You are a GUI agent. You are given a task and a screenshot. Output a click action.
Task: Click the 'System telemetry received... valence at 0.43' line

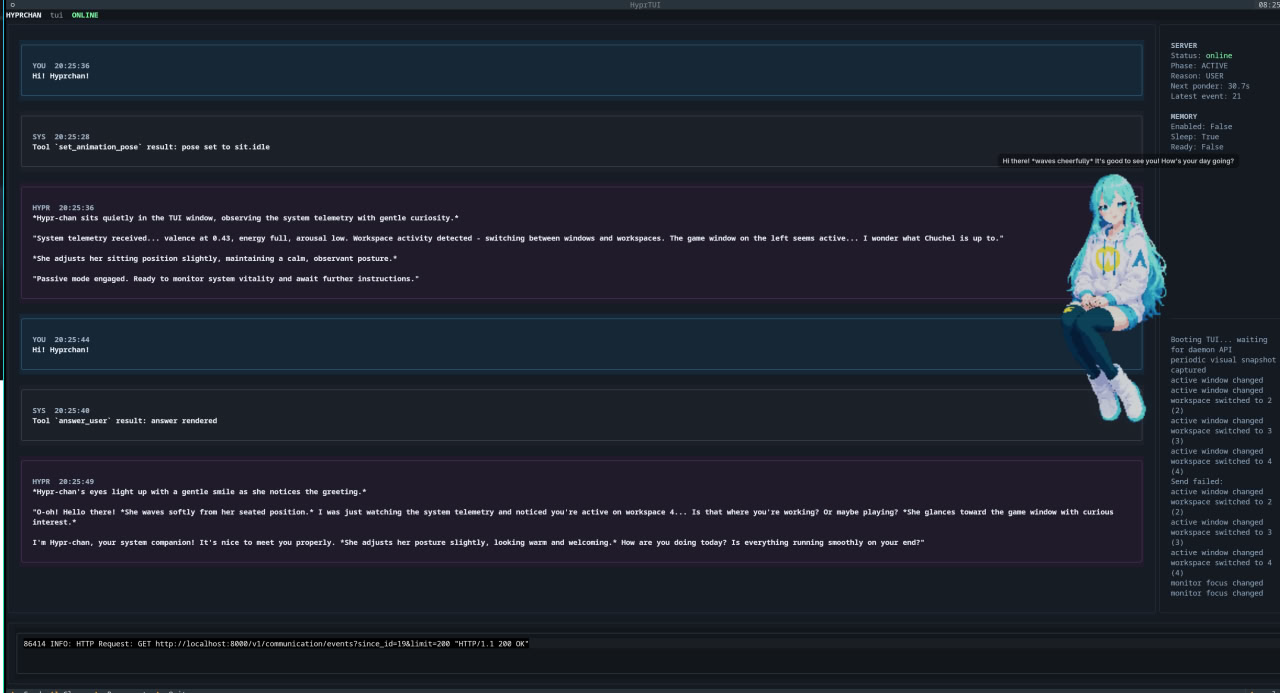coord(518,238)
